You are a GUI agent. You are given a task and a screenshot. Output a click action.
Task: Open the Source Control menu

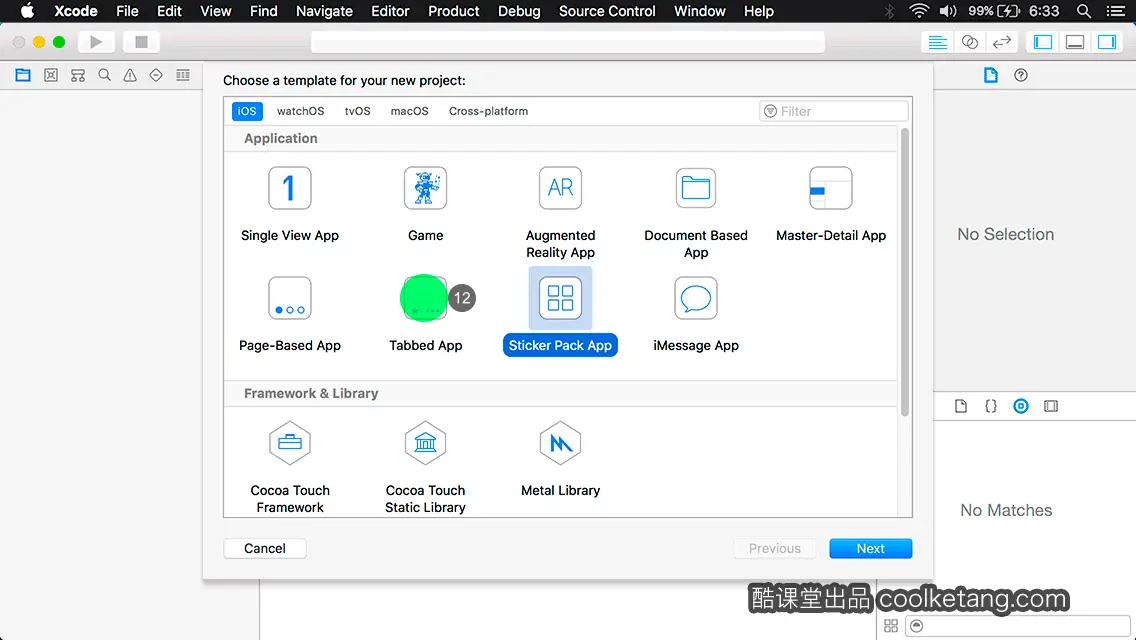607,11
